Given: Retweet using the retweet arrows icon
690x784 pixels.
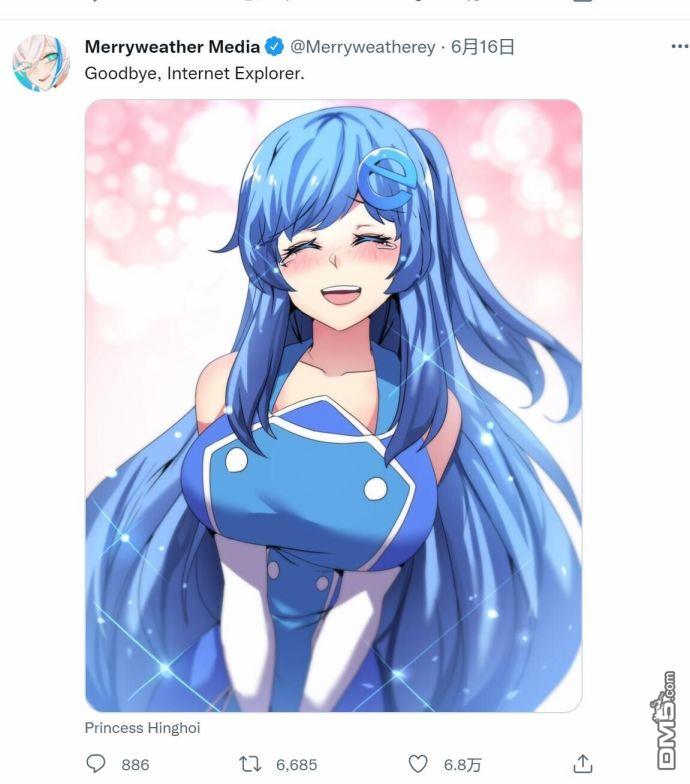Looking at the screenshot, I should pos(250,764).
